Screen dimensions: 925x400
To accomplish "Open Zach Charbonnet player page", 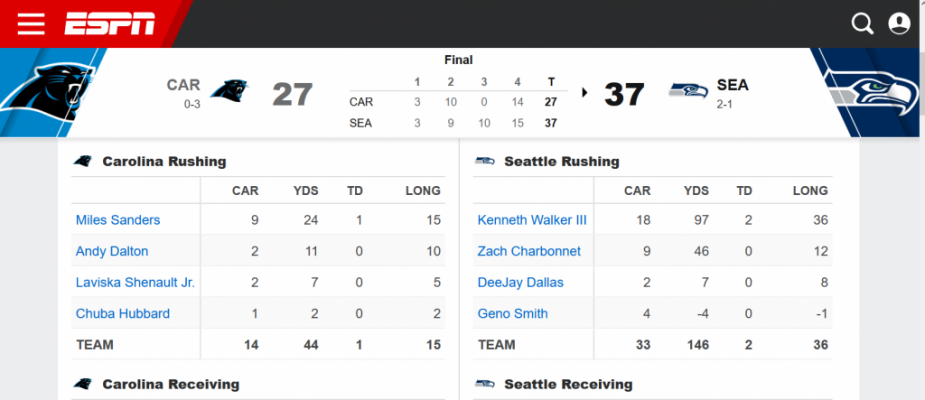I will tap(529, 251).
